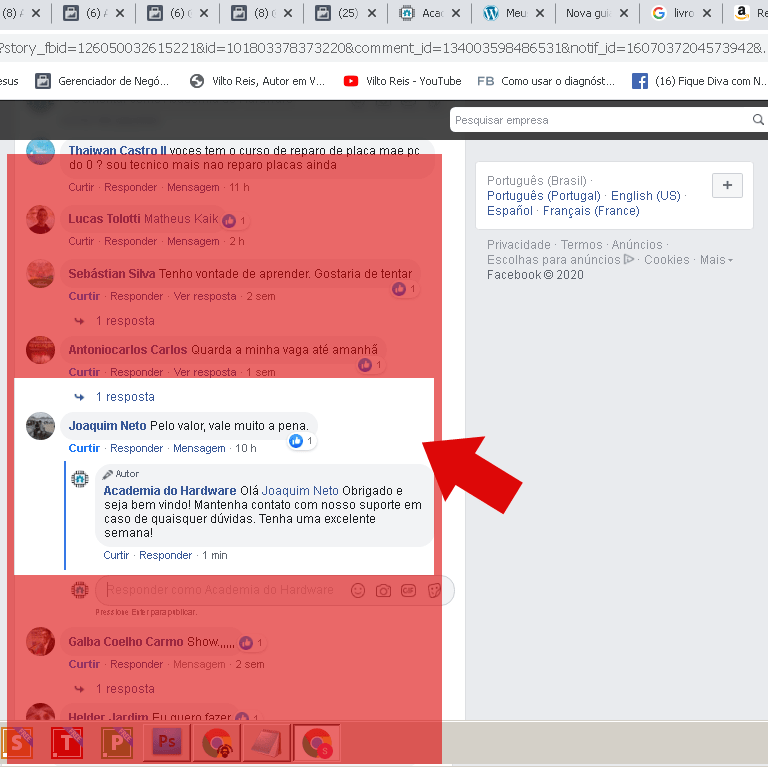Select Português (Portugal) language

pyautogui.click(x=544, y=195)
